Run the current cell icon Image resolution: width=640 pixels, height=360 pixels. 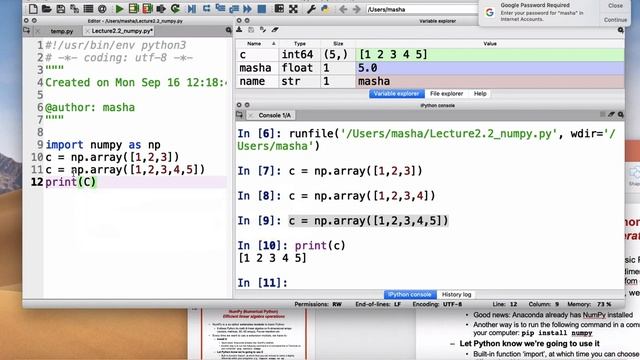[x=133, y=9]
